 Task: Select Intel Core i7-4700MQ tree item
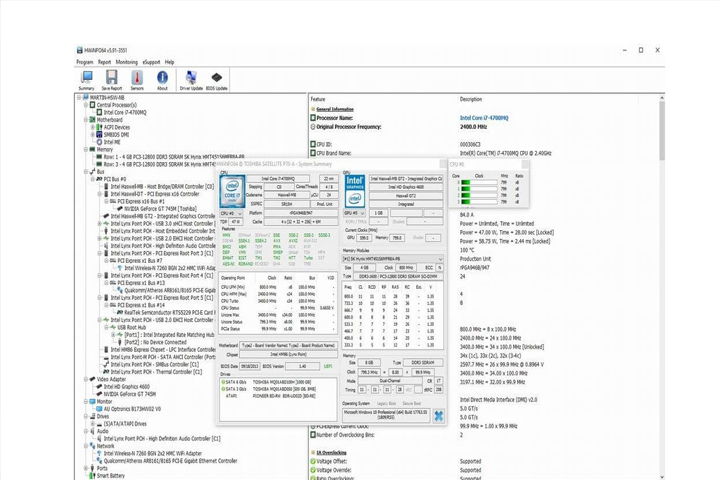coord(124,113)
